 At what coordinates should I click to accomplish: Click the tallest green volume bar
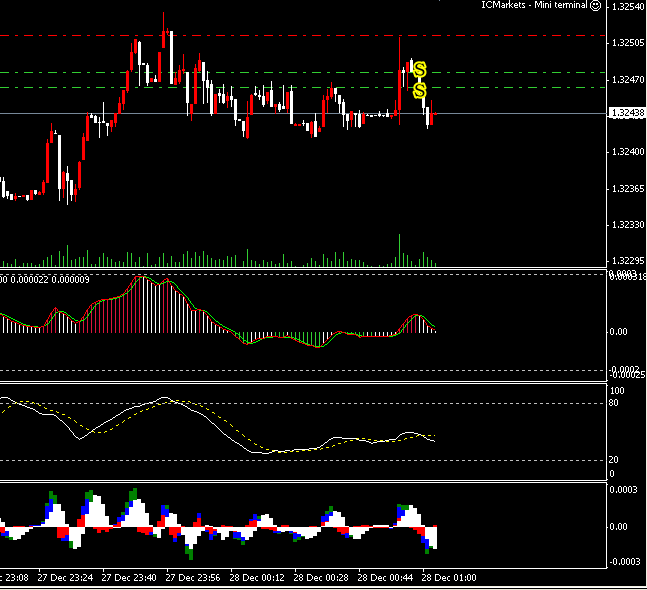[x=399, y=250]
